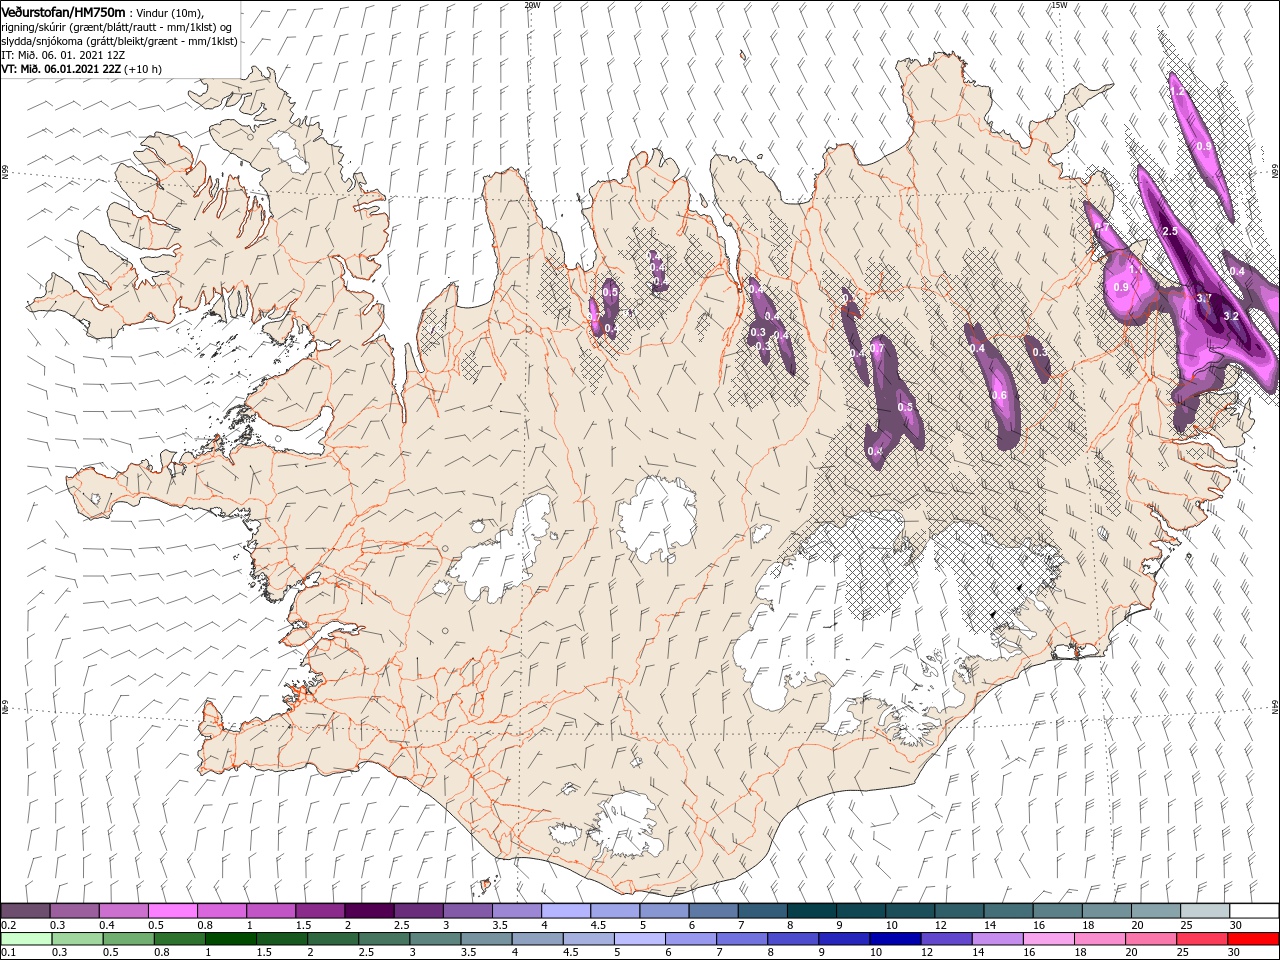
Task: Click the 10 label in top legend row
Action: 891,925
